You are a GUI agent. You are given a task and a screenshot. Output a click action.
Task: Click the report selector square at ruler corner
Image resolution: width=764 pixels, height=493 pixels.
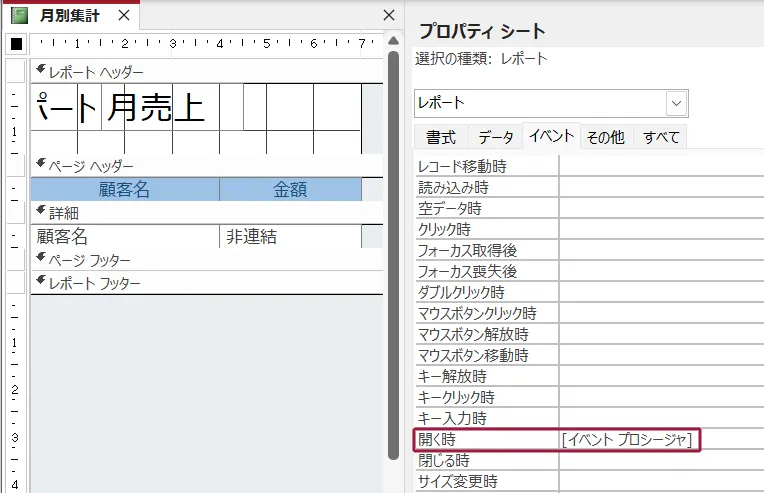16,44
